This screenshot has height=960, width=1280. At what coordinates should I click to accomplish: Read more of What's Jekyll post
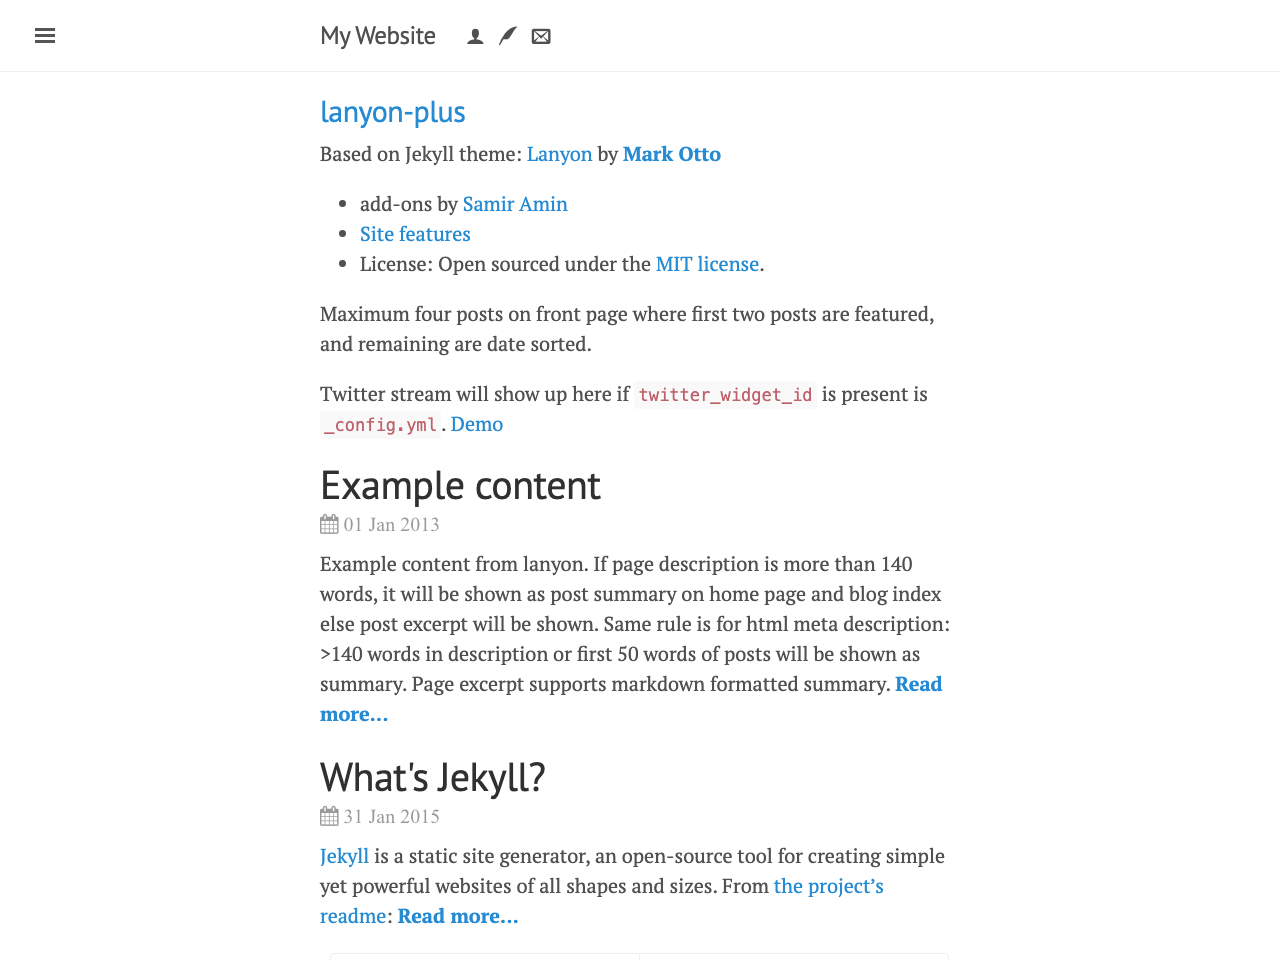(458, 916)
